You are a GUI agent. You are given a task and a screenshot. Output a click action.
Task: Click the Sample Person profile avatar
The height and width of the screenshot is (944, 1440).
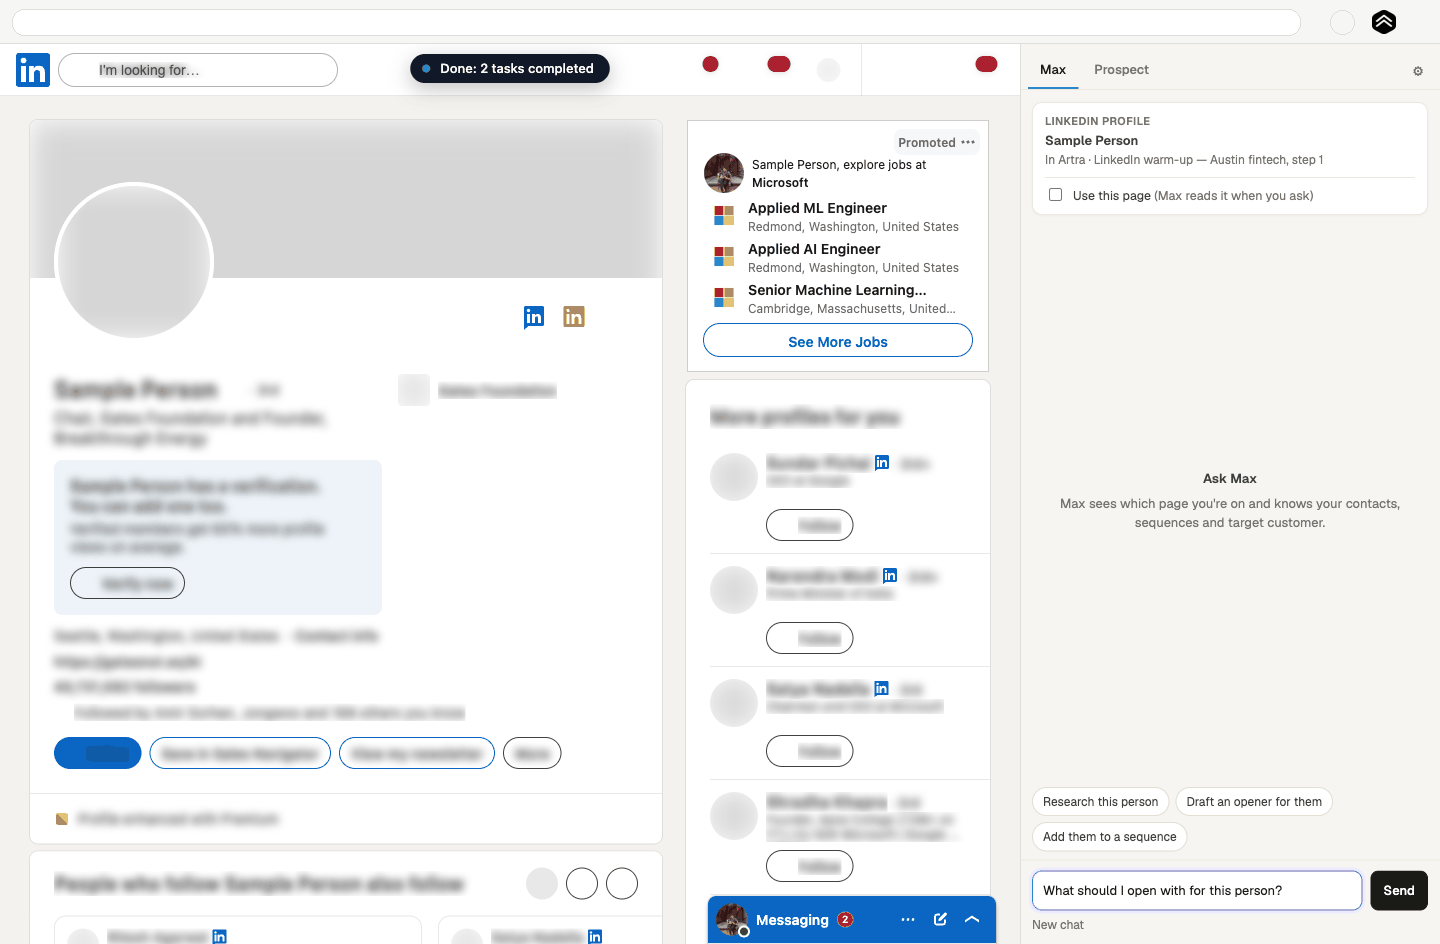click(x=134, y=261)
